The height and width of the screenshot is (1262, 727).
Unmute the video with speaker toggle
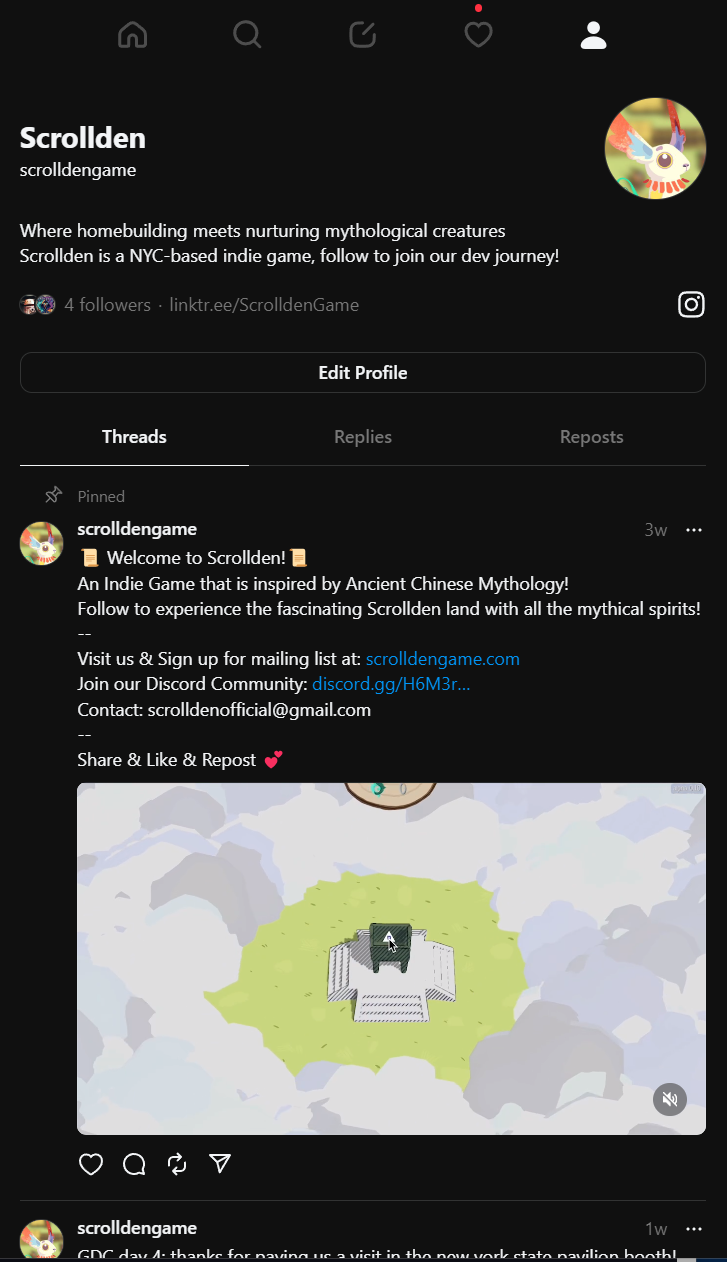point(670,1100)
